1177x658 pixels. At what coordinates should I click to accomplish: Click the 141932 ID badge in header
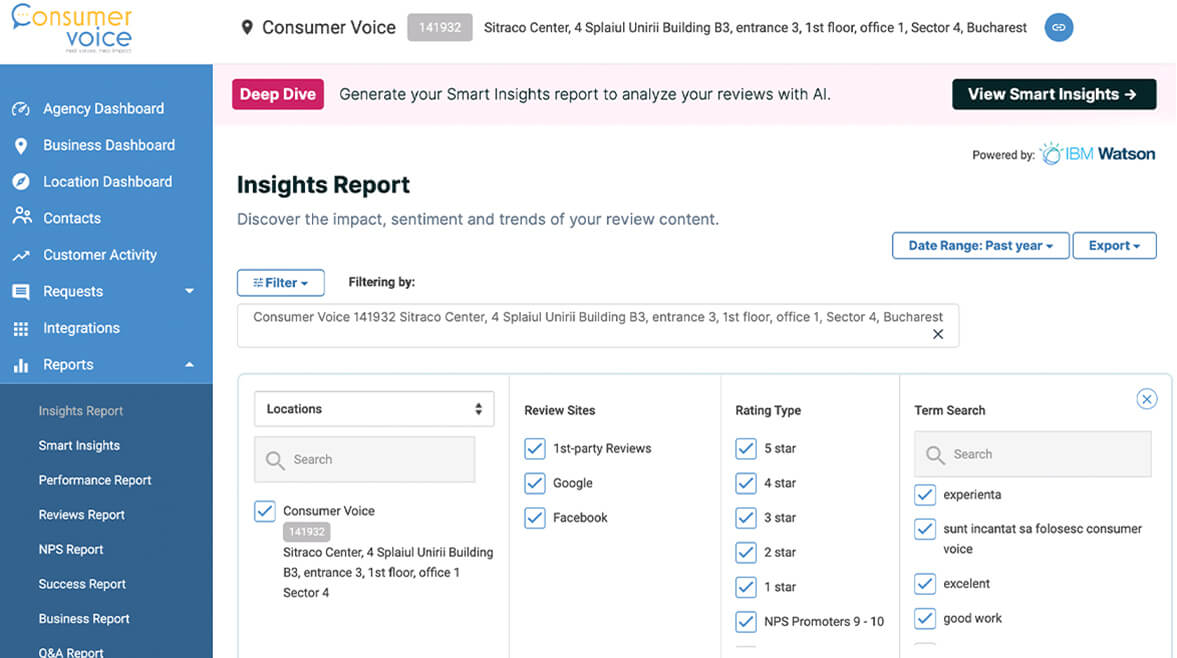(x=440, y=28)
